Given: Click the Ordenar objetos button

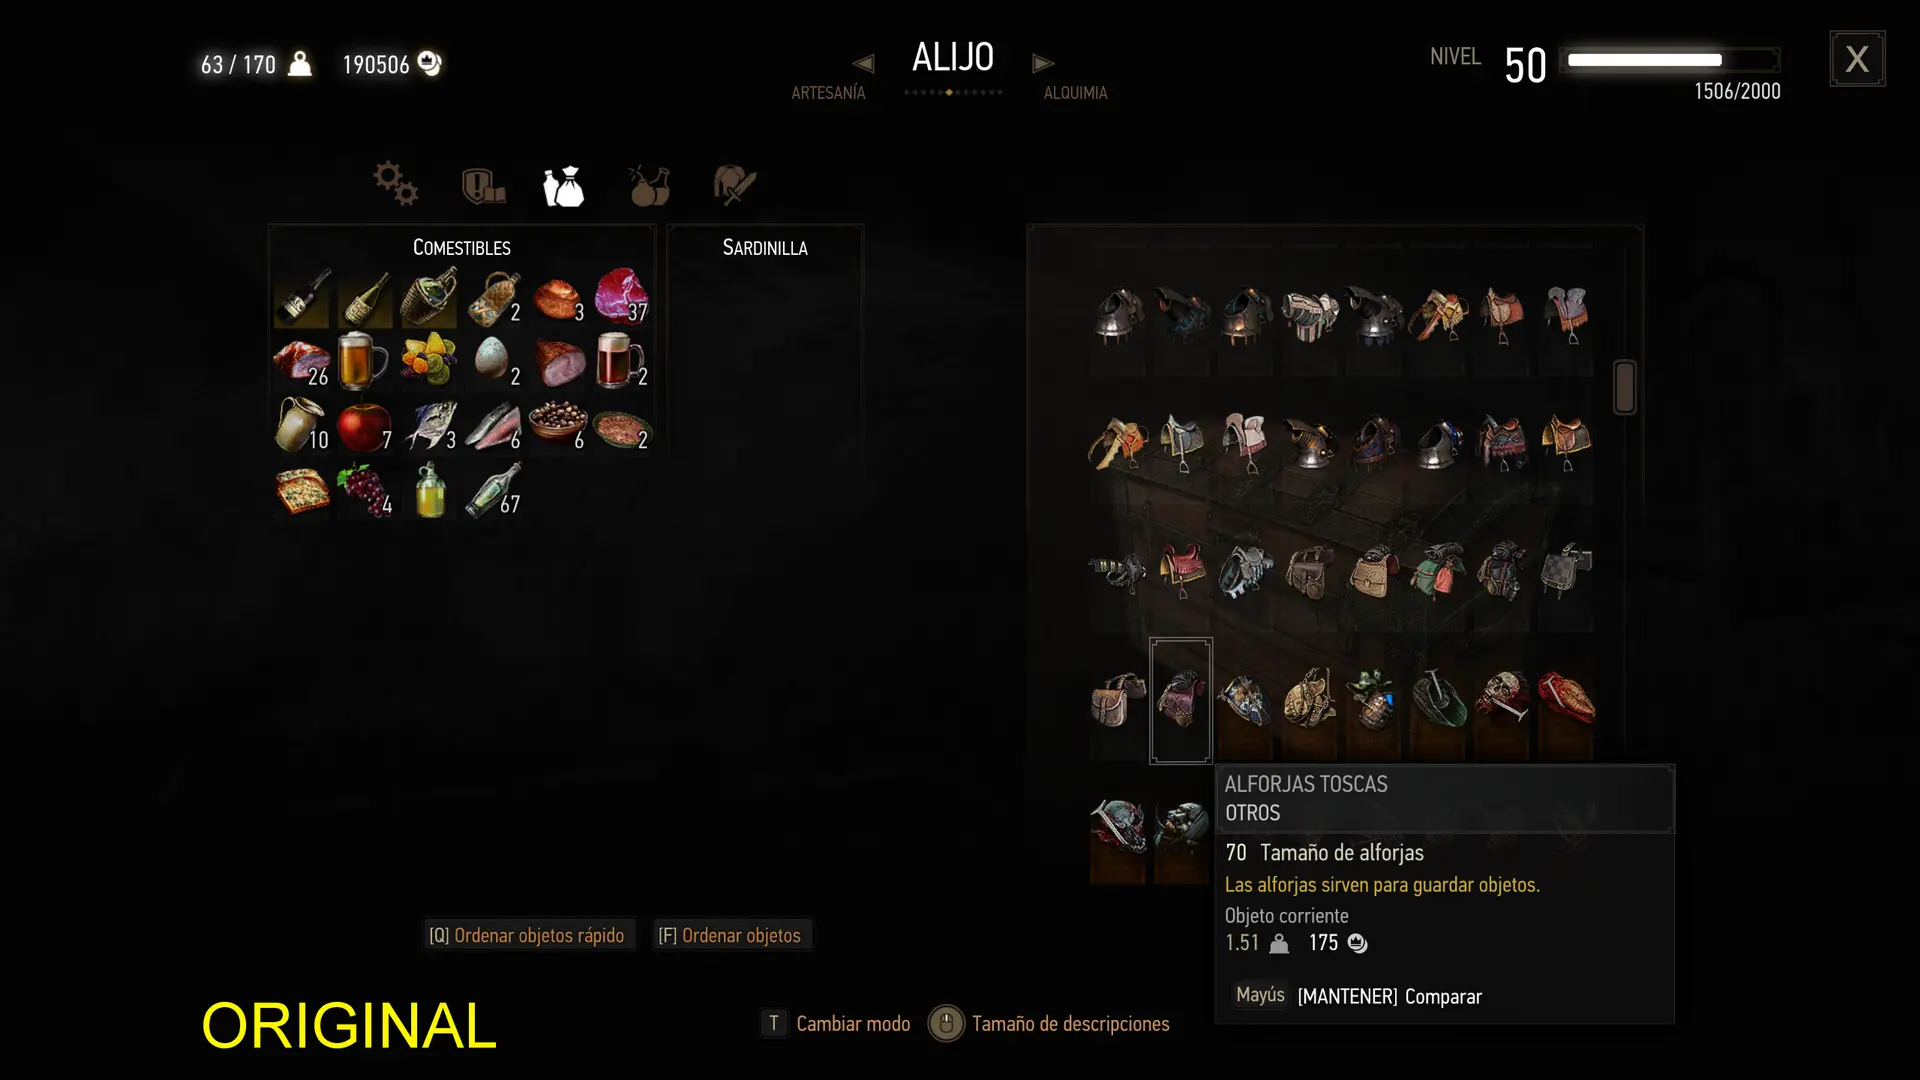Looking at the screenshot, I should (730, 935).
